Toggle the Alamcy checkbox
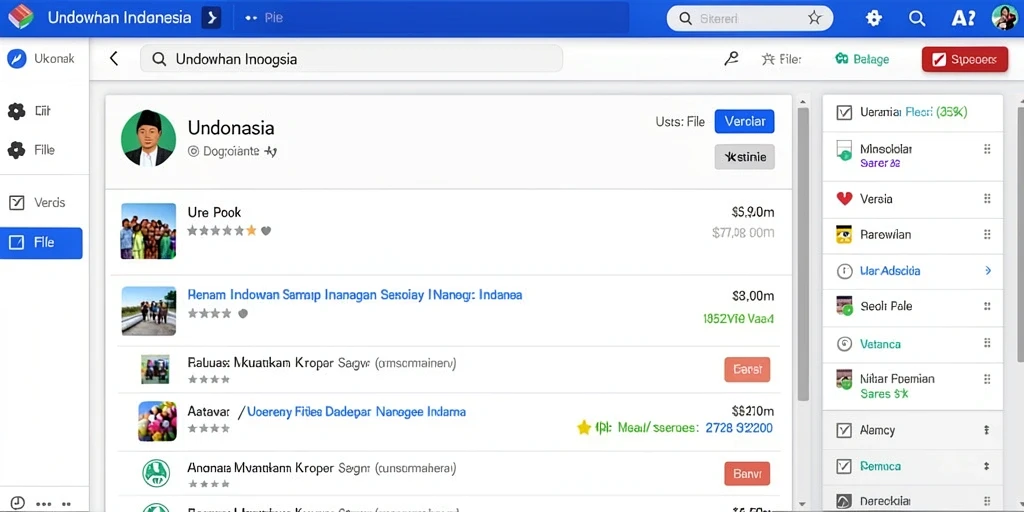Screen dimensions: 1024x512 click(844, 430)
